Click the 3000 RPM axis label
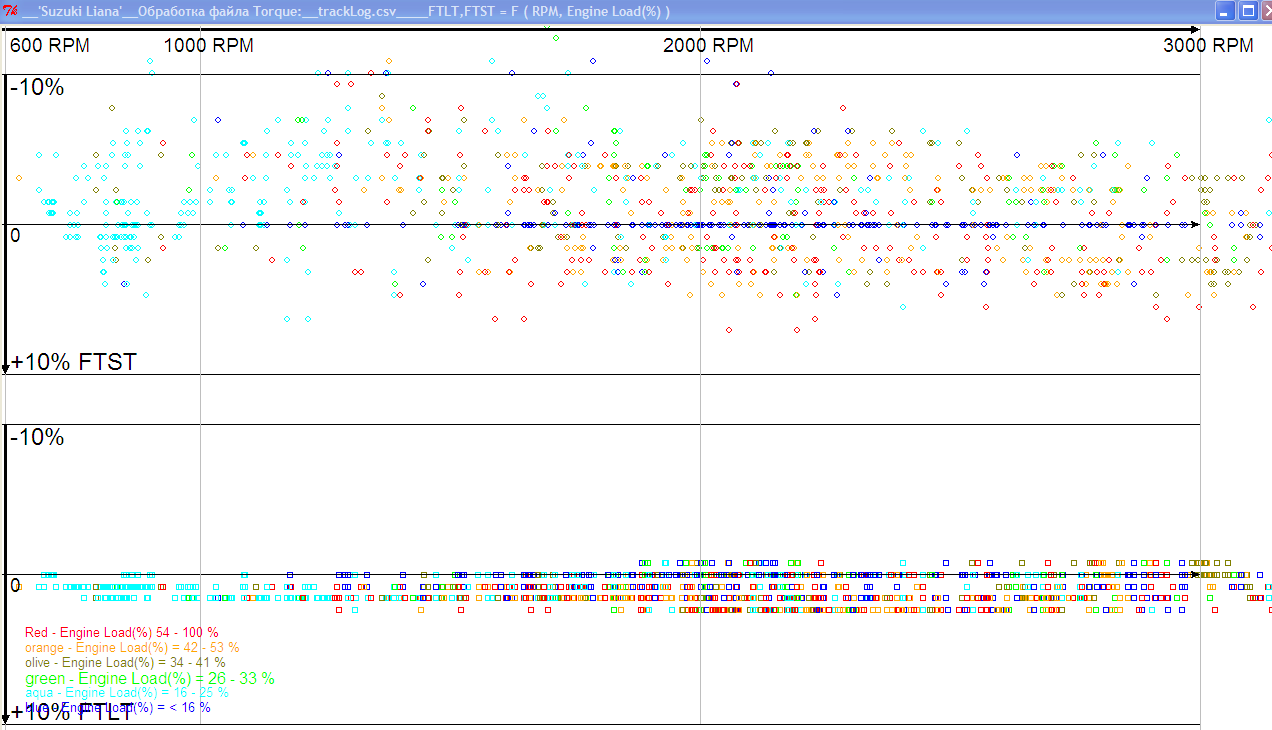Viewport: 1272px width, 730px height. click(1208, 46)
